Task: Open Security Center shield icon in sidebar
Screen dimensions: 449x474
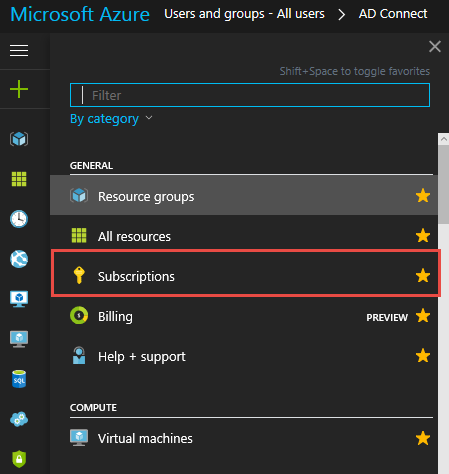Action: pyautogui.click(x=19, y=459)
